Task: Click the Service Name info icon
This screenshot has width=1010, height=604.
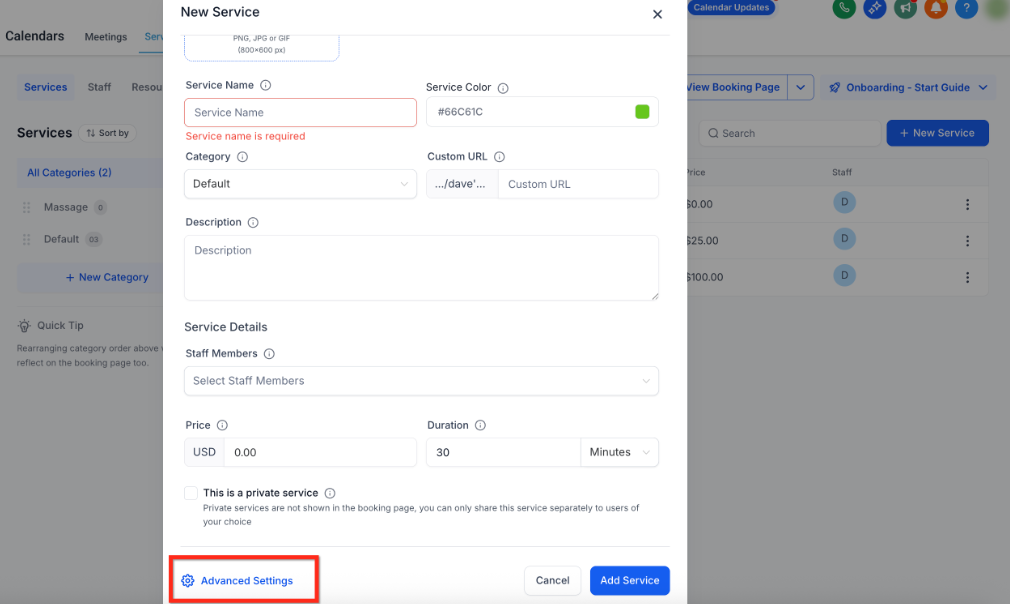Action: [266, 86]
